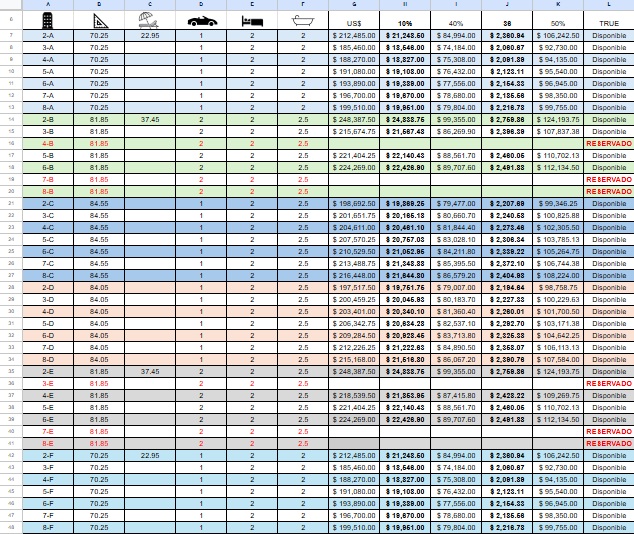Select the set-square area icon header
The width and height of the screenshot is (634, 534).
(x=98, y=20)
